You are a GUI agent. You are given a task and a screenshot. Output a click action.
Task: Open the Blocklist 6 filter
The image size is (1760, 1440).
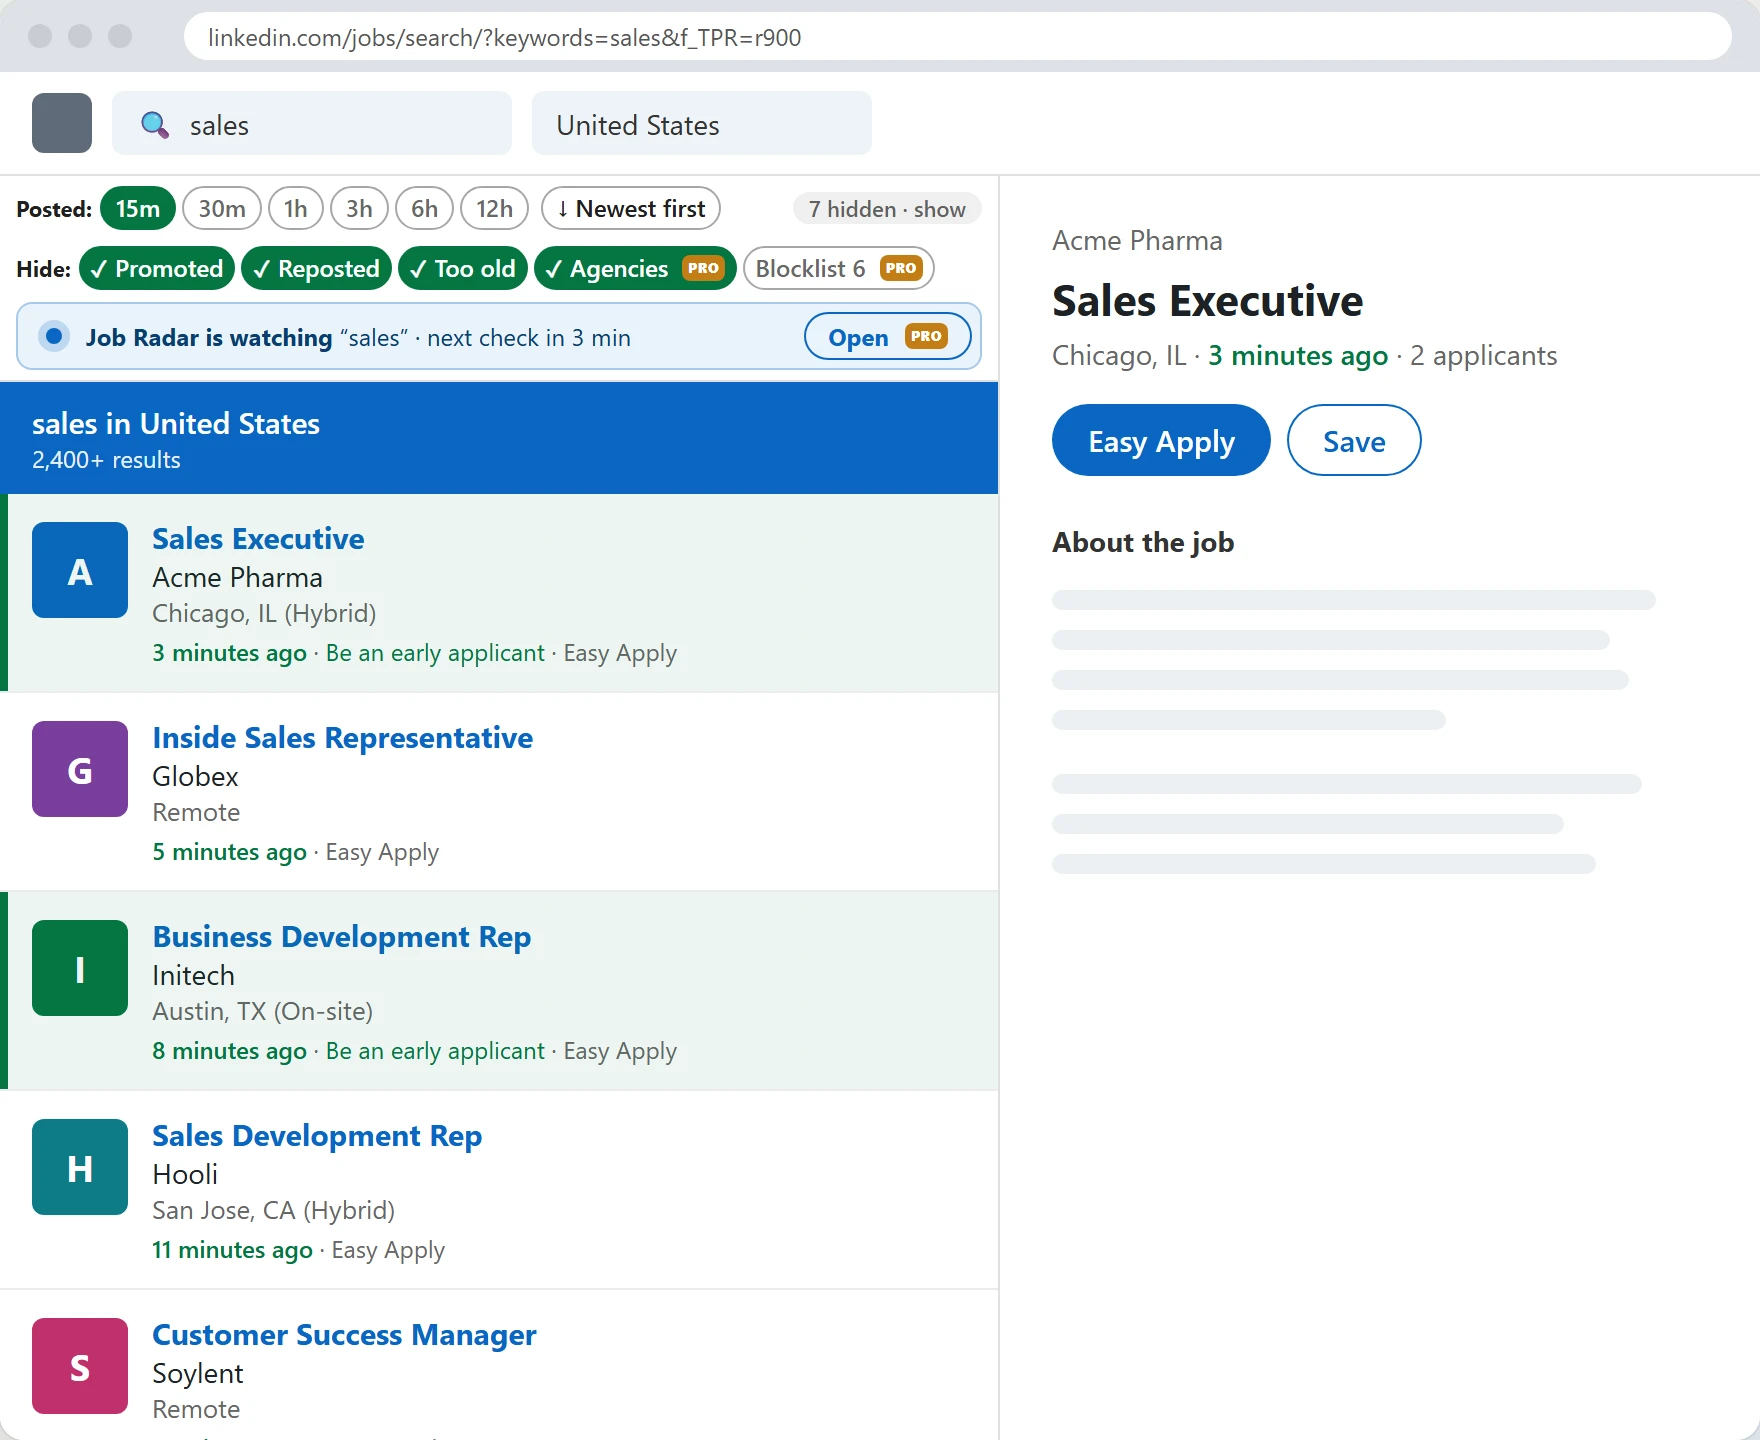839,268
